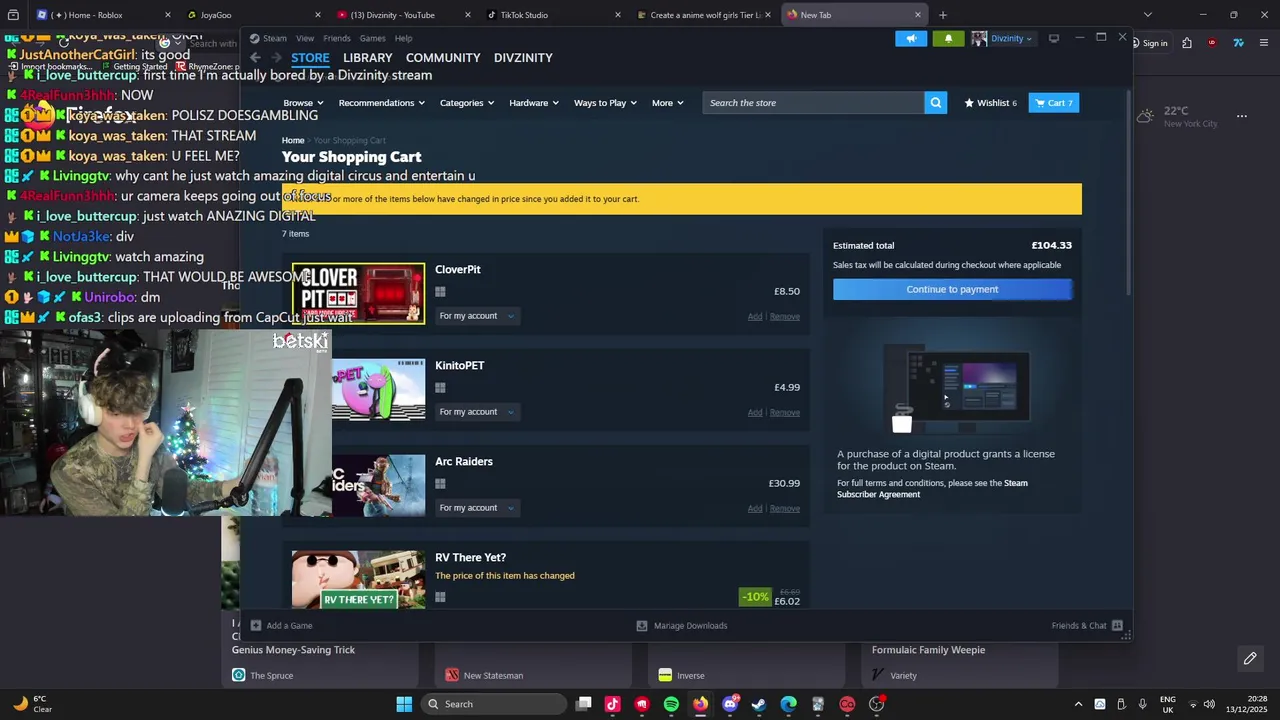Expand Hardware dropdown
Screen dimensions: 1280x720
click(x=534, y=103)
